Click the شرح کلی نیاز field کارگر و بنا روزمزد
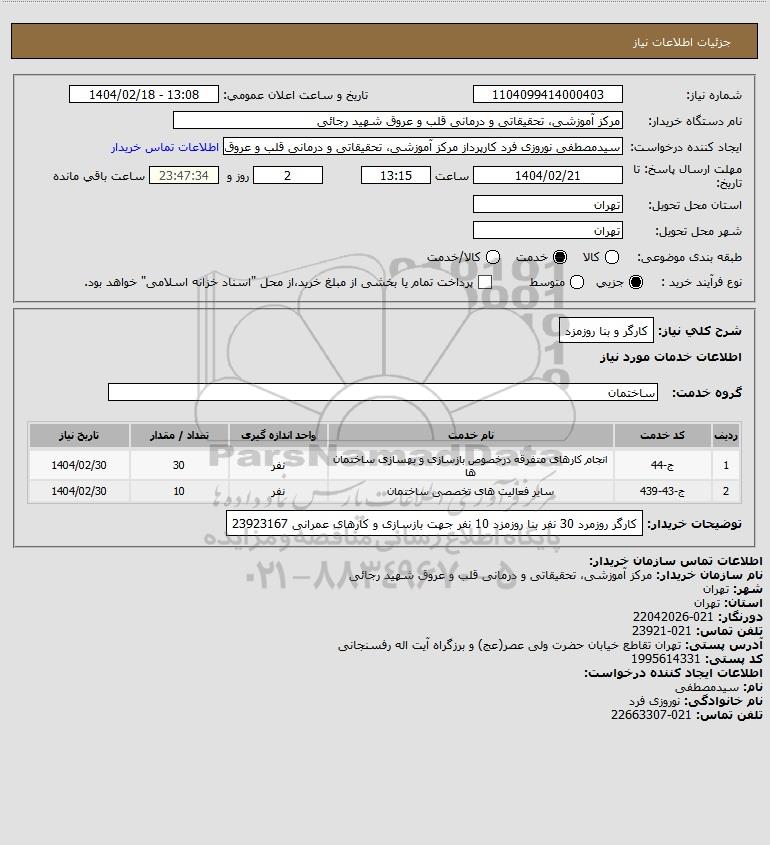Viewport: 770px width, 845px height. pyautogui.click(x=606, y=331)
